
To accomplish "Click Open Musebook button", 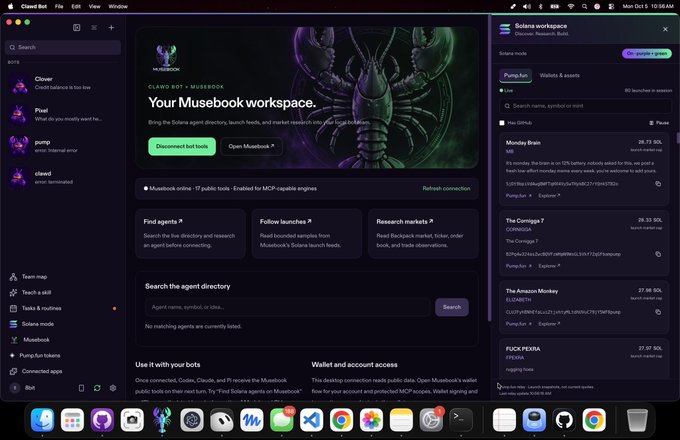I will pyautogui.click(x=252, y=147).
